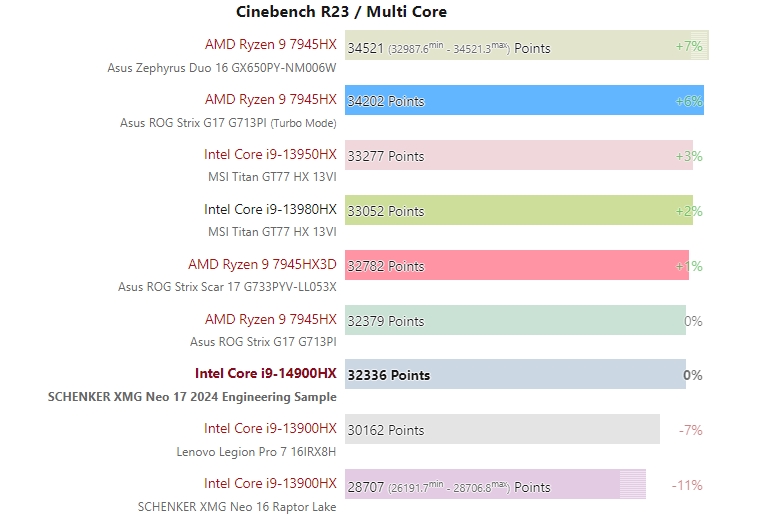This screenshot has height=520, width=783.
Task: Open the Intel Core i9-13980HX link
Action: (270, 209)
